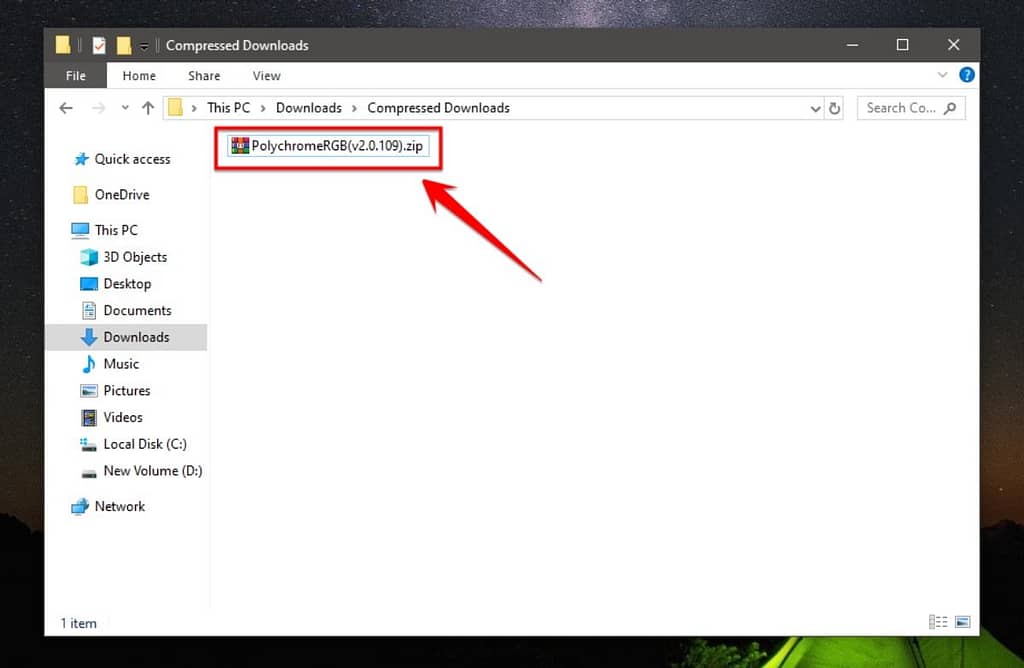Refresh the Compressed Downloads folder
This screenshot has width=1024, height=668.
pyautogui.click(x=835, y=108)
